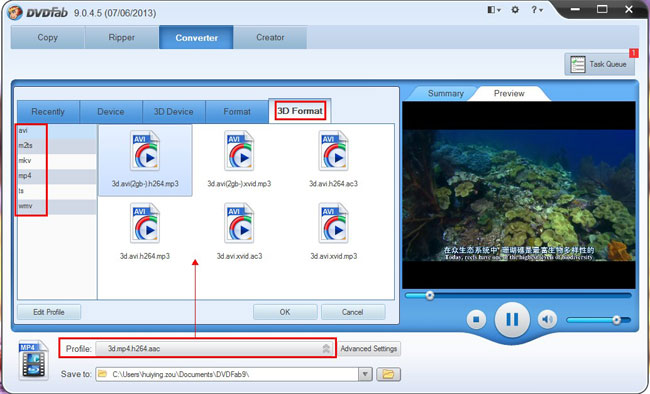This screenshot has width=650, height=394.
Task: Click the Profile field 3d.mp4.h264.aac
Action: 214,348
